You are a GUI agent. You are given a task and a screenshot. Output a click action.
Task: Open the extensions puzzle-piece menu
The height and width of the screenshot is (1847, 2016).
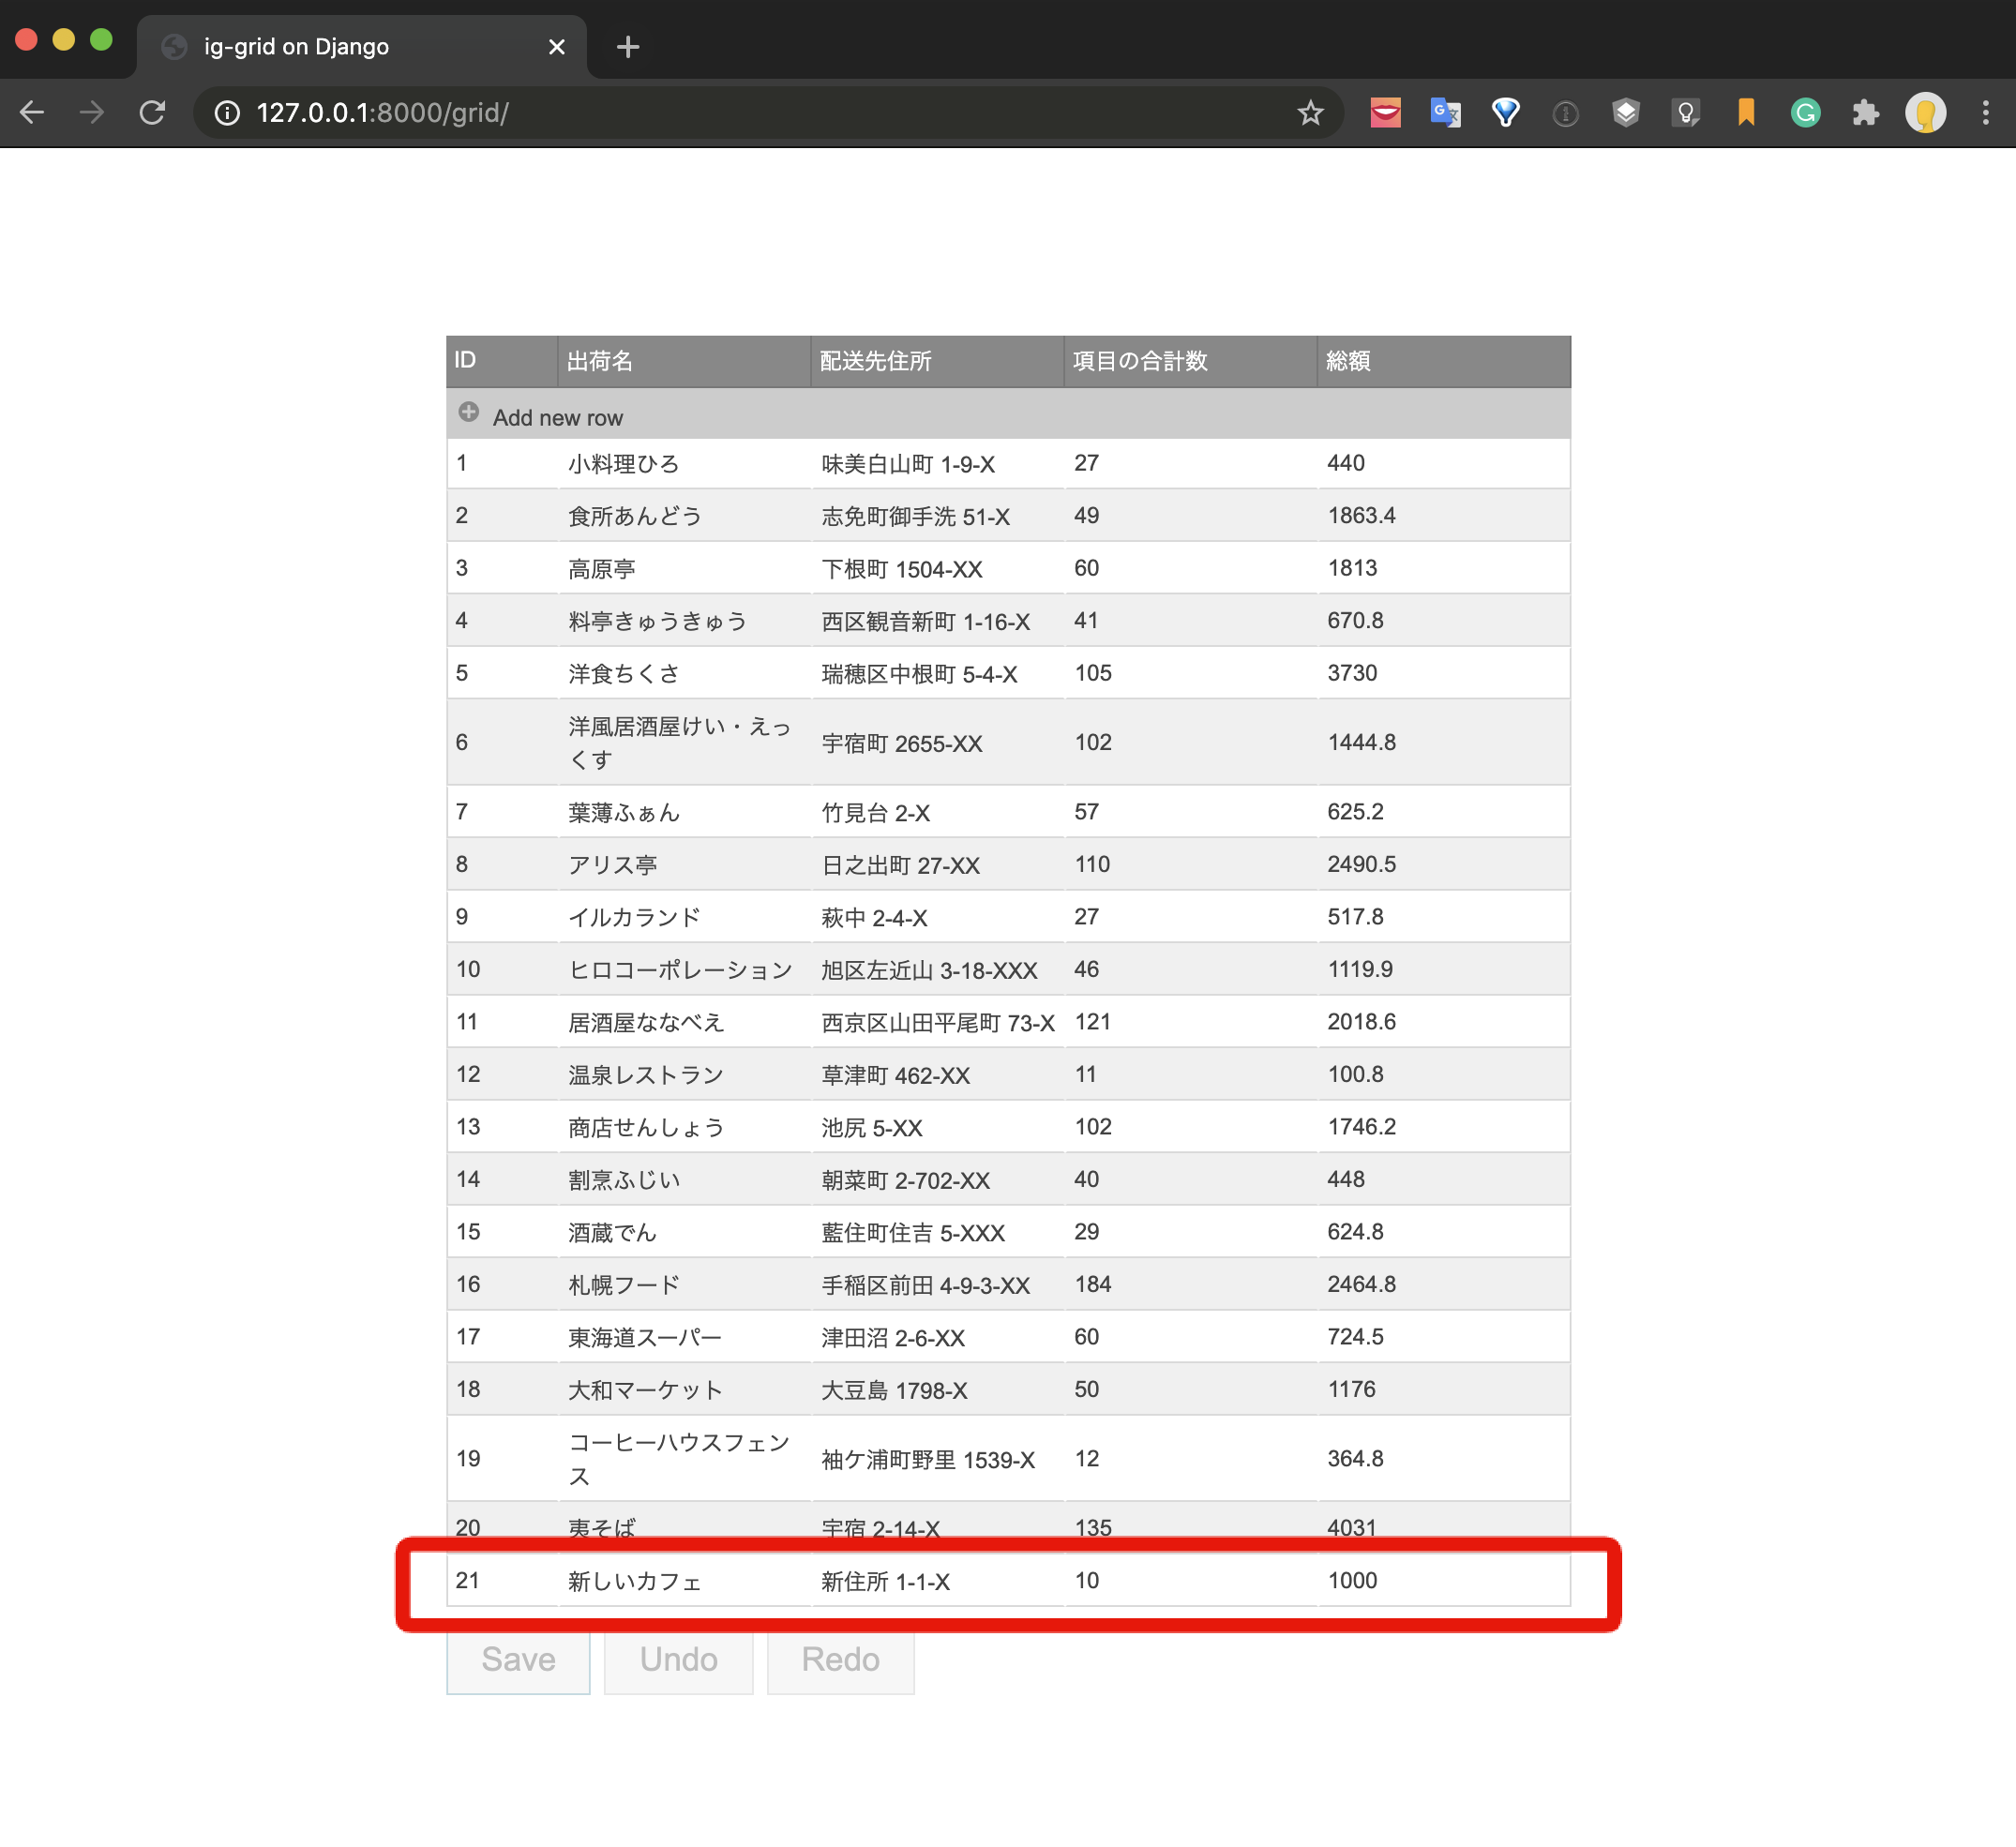tap(1865, 113)
